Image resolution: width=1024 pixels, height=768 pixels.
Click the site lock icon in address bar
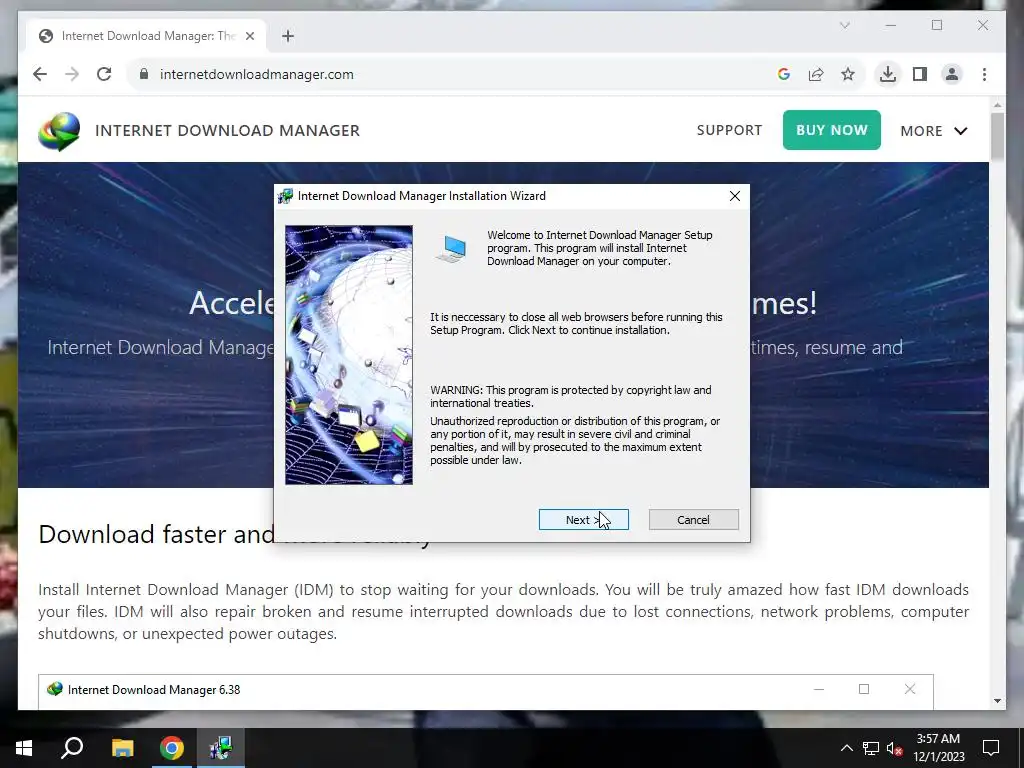(144, 74)
